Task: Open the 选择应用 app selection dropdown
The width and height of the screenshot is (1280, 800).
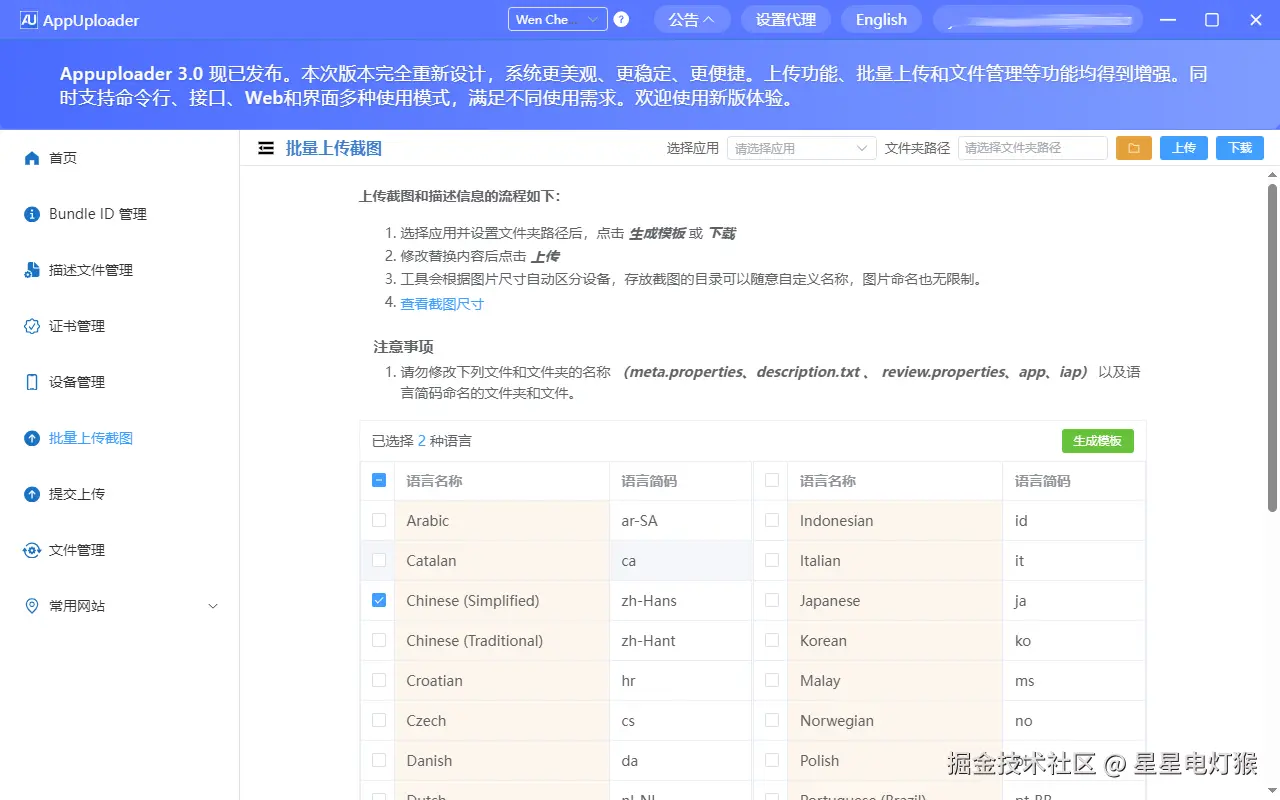Action: tap(800, 147)
